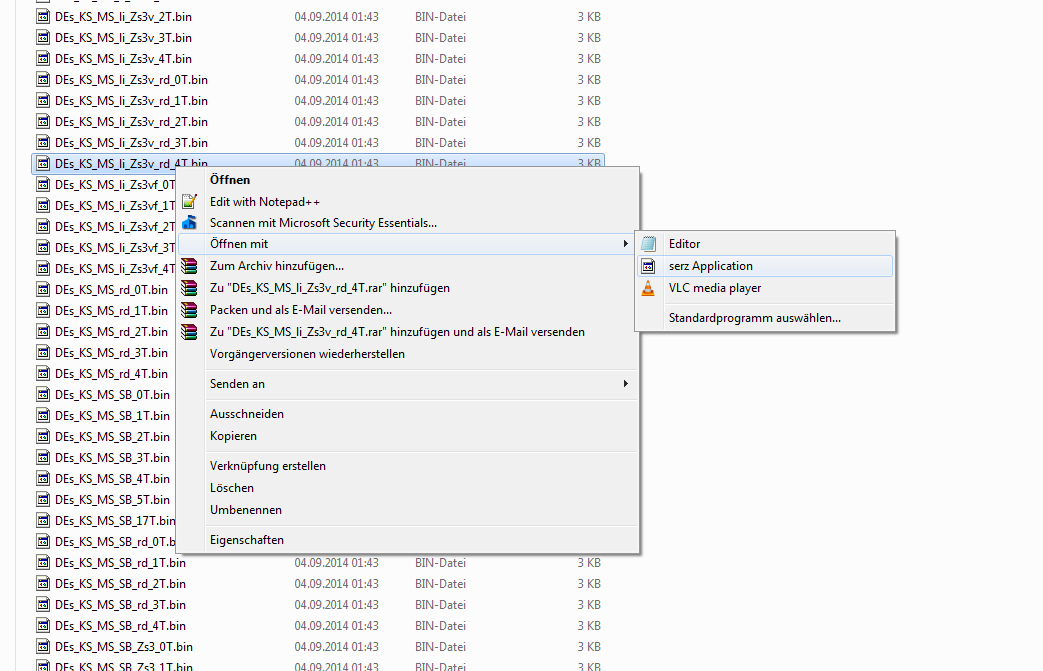
Task: Click 3 KB size of DEs_KS_MS_SB_rd_3T.bin
Action: (589, 604)
